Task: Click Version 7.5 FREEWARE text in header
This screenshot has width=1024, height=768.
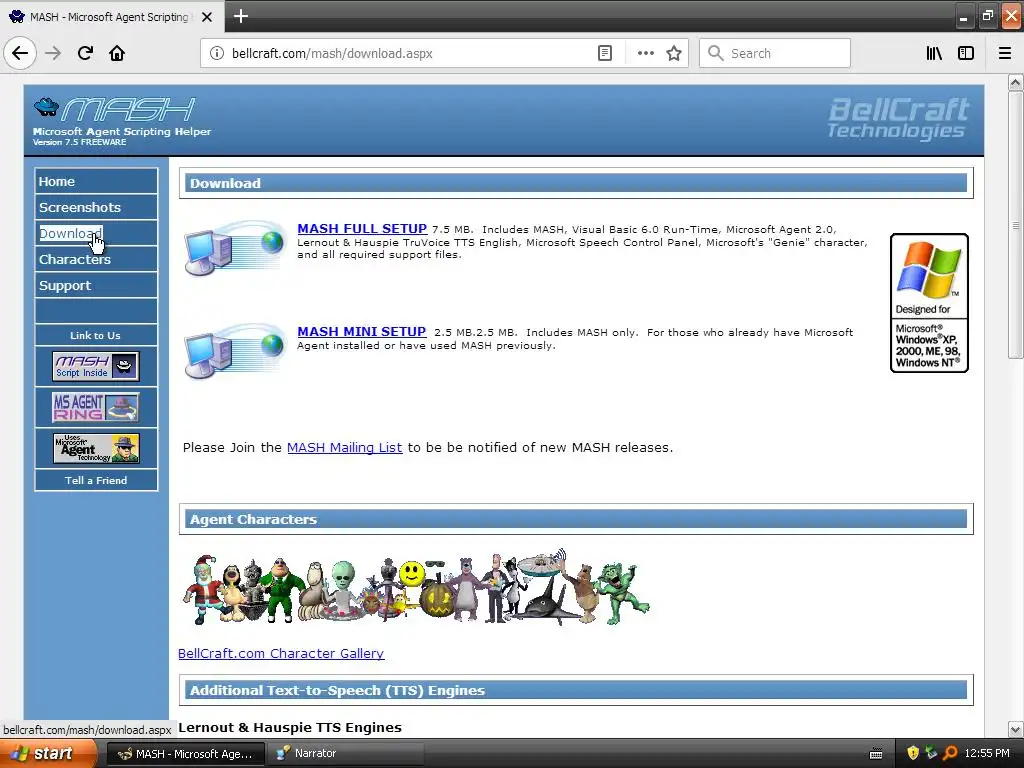Action: [79, 142]
